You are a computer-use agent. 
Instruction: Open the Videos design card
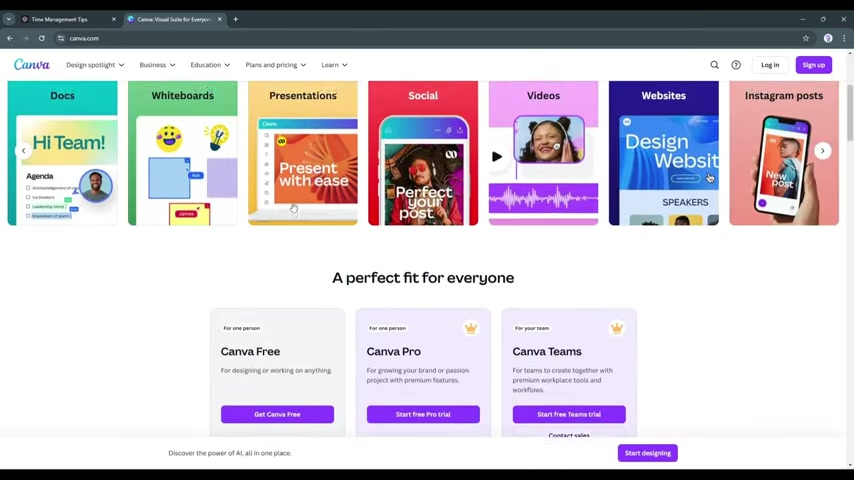(543, 153)
